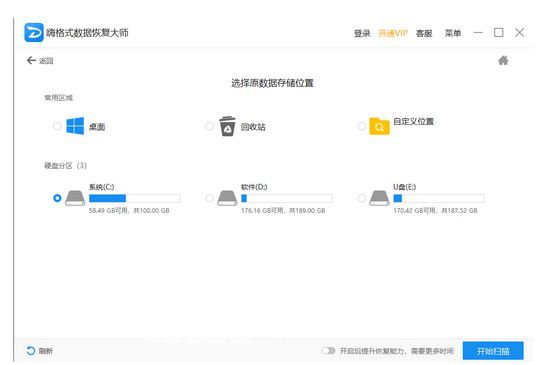Click the Windows desktop 桌面 icon
Image resolution: width=542 pixels, height=365 pixels.
click(x=75, y=126)
